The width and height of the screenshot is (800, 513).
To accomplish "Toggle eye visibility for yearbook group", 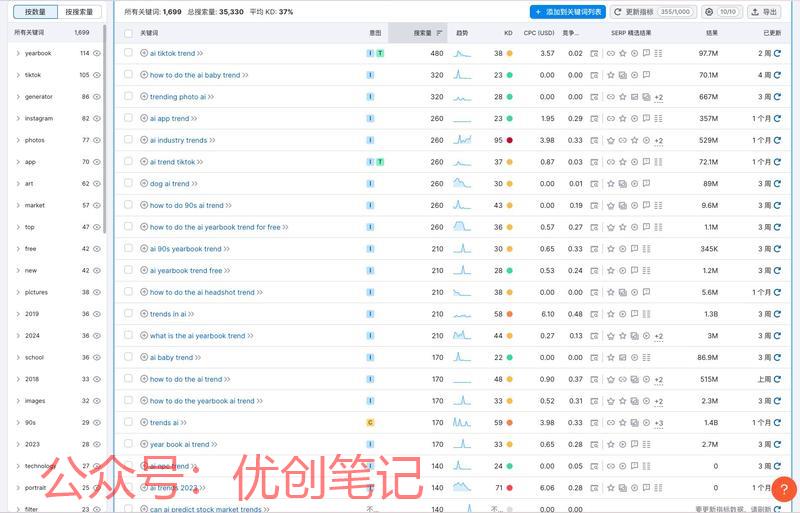I will (97, 53).
